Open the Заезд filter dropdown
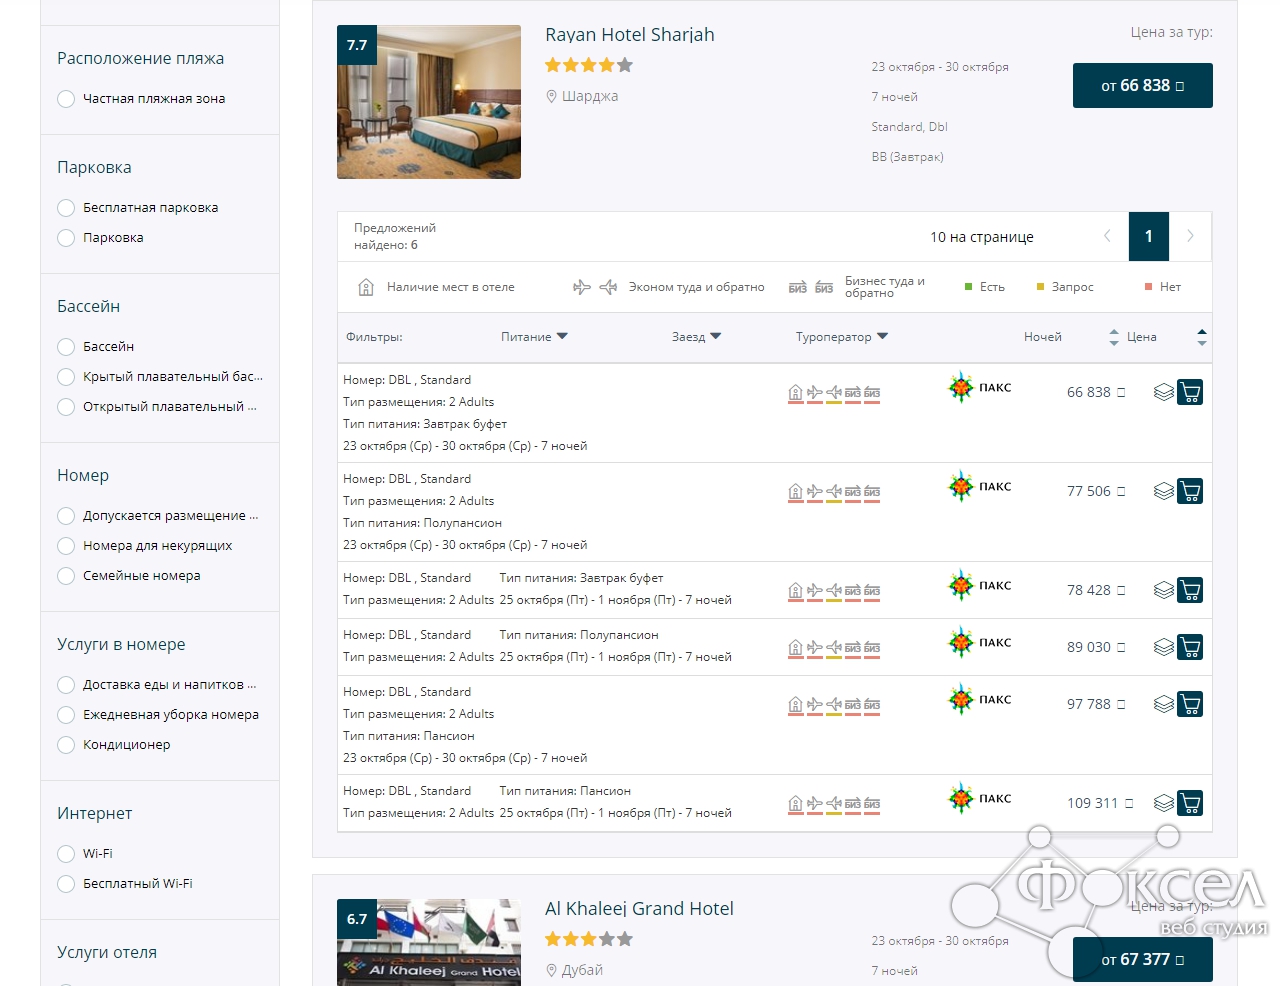 (696, 337)
